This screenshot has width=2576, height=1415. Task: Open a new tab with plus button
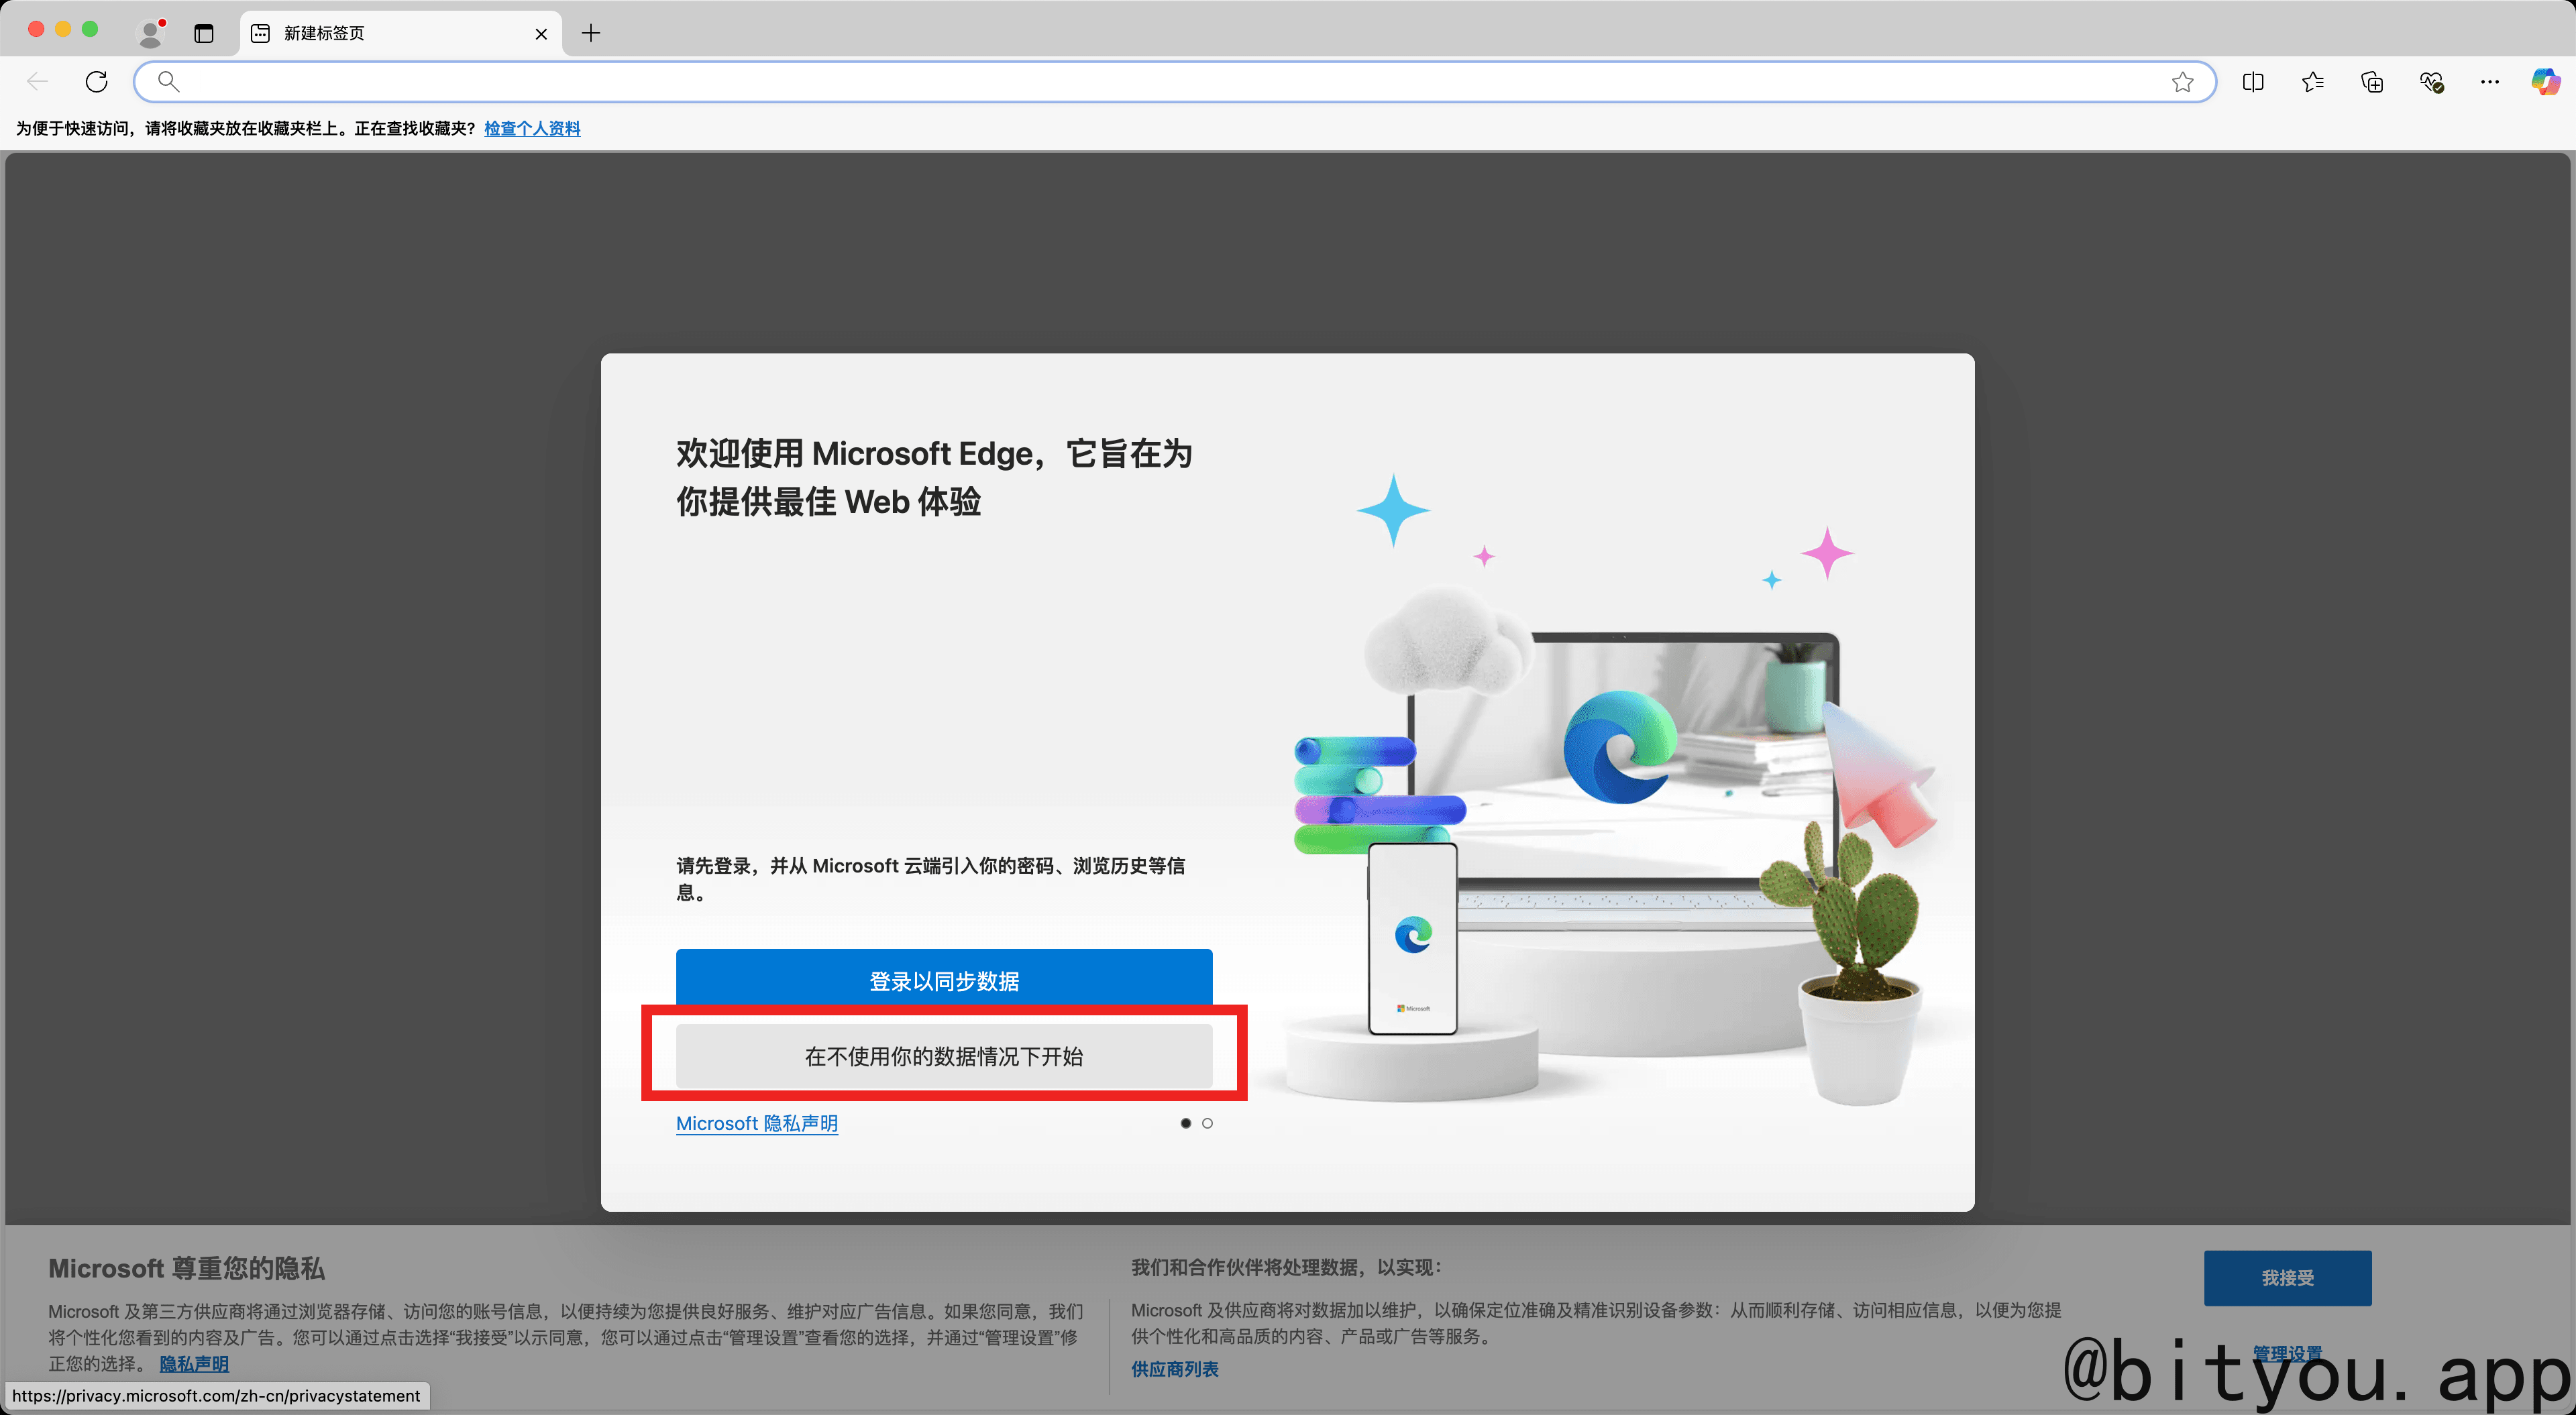(591, 33)
